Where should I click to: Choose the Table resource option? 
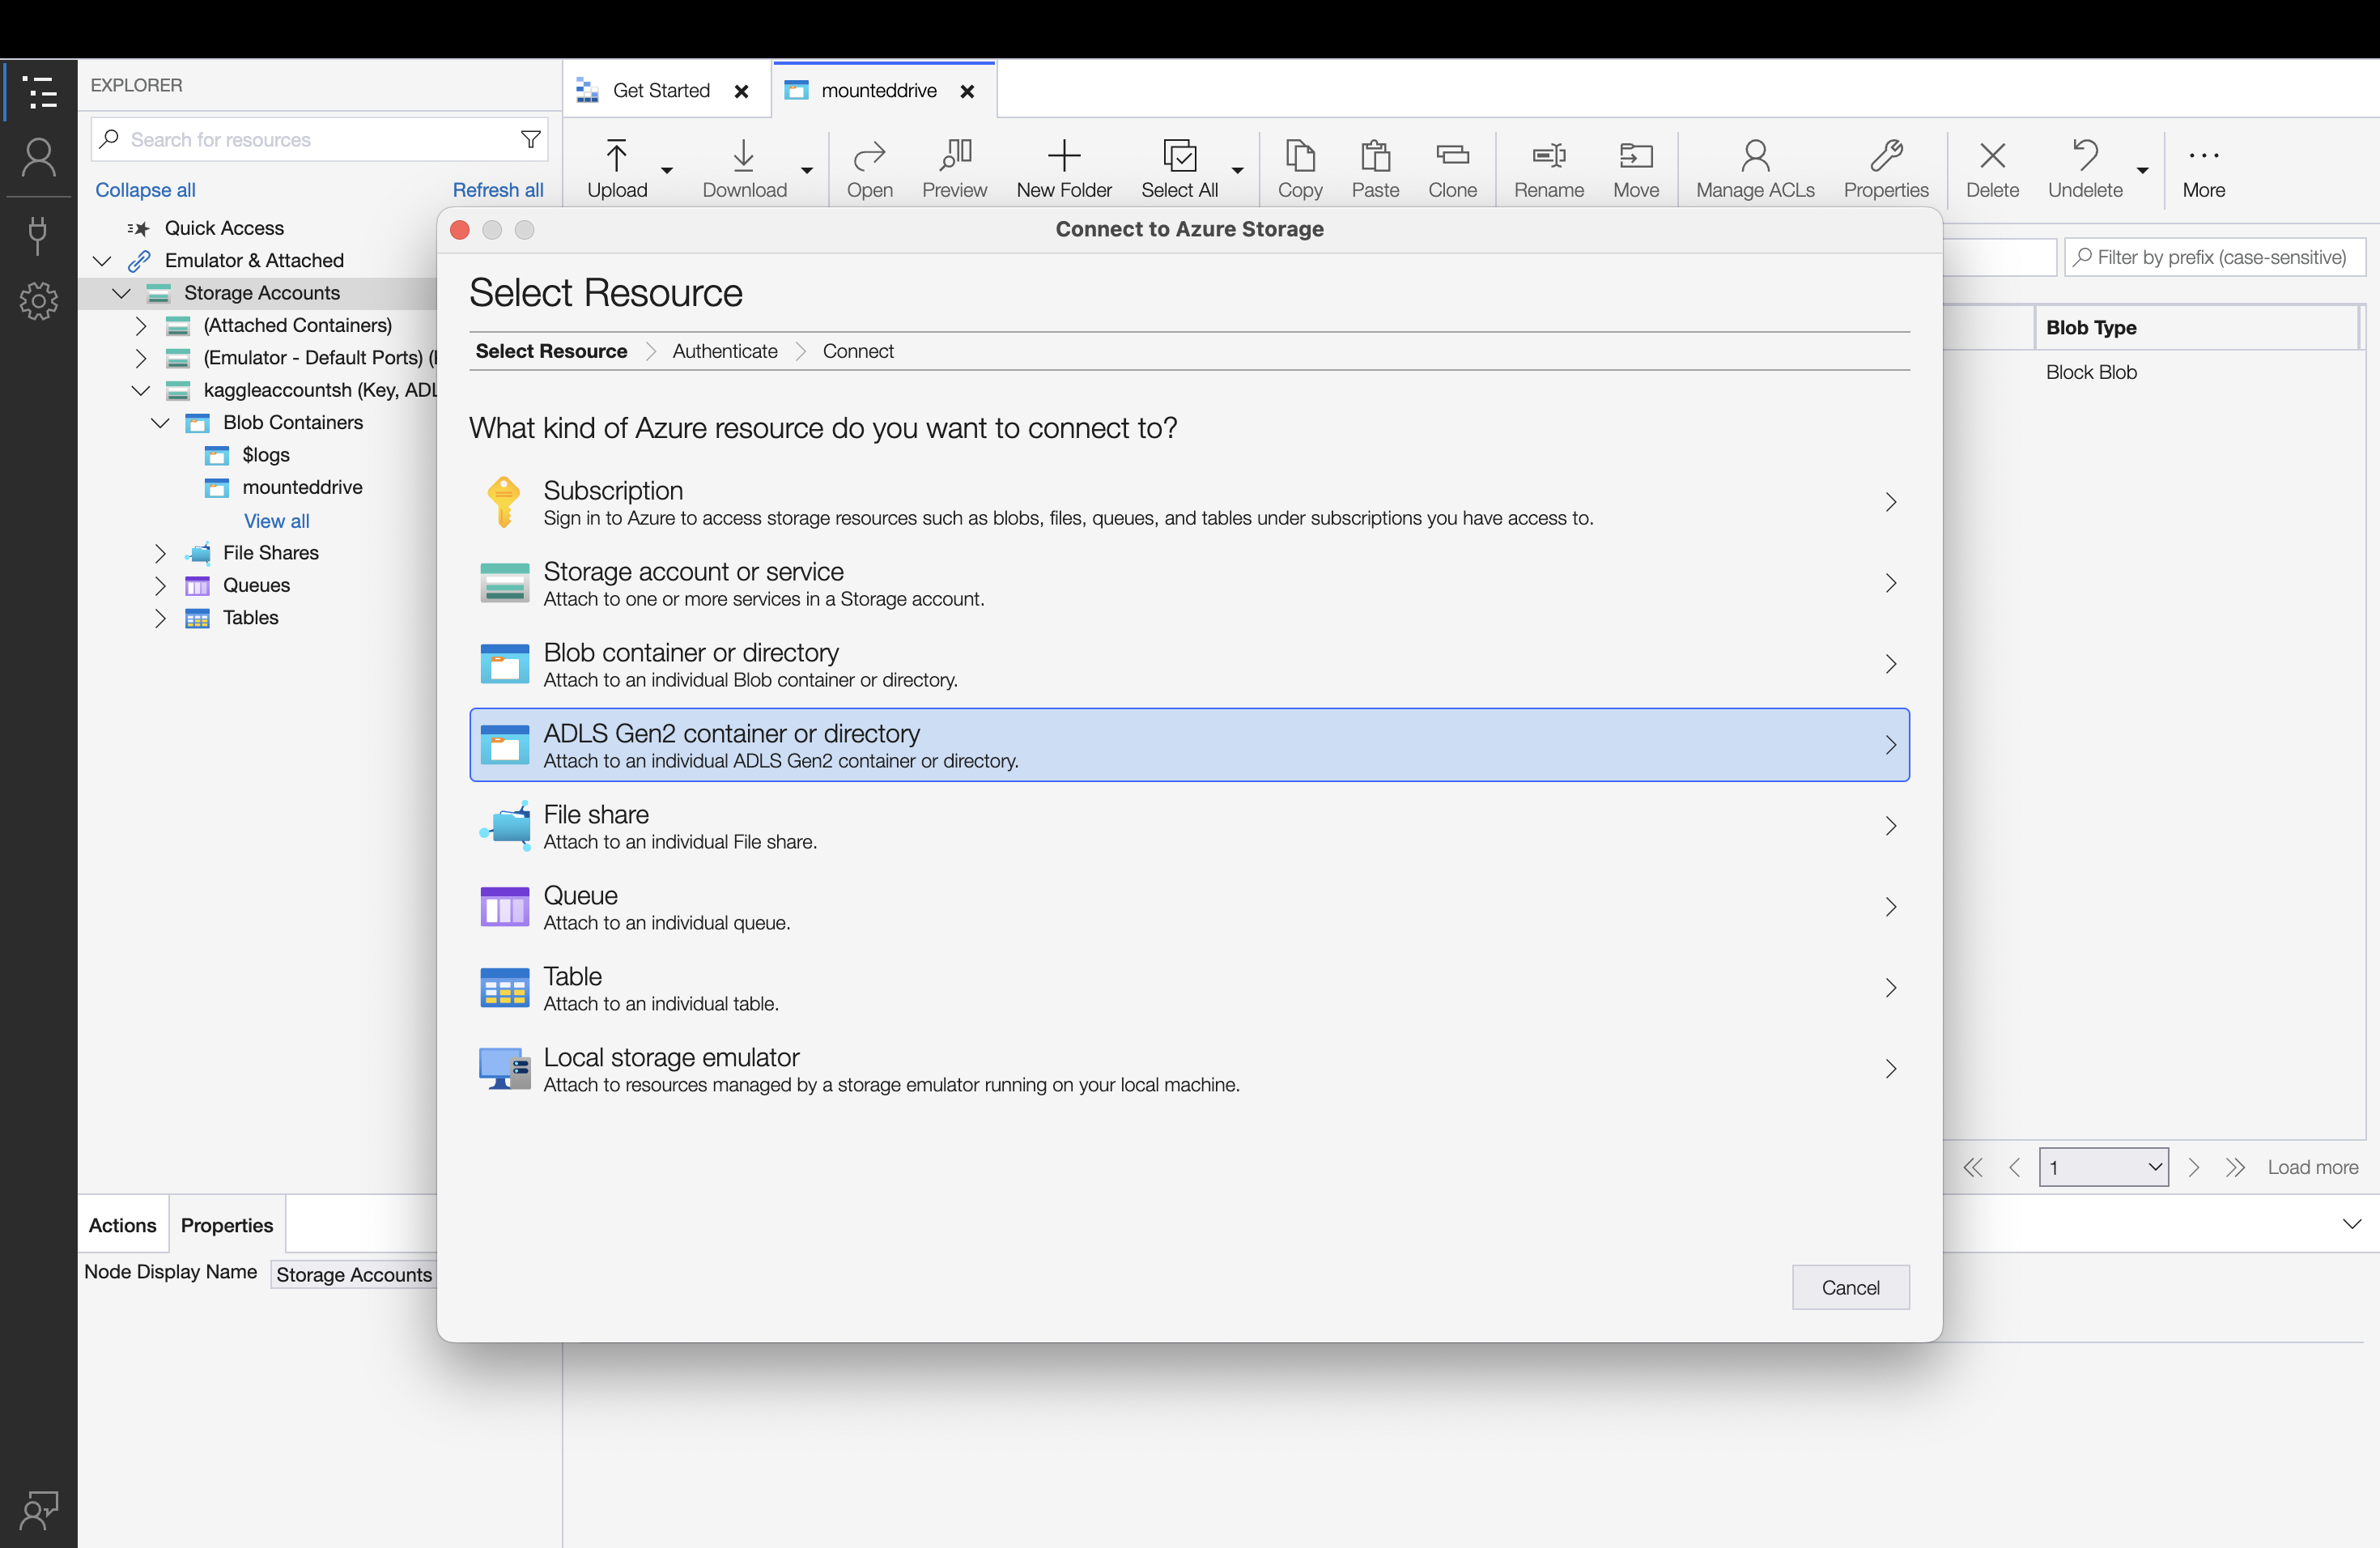(1189, 988)
